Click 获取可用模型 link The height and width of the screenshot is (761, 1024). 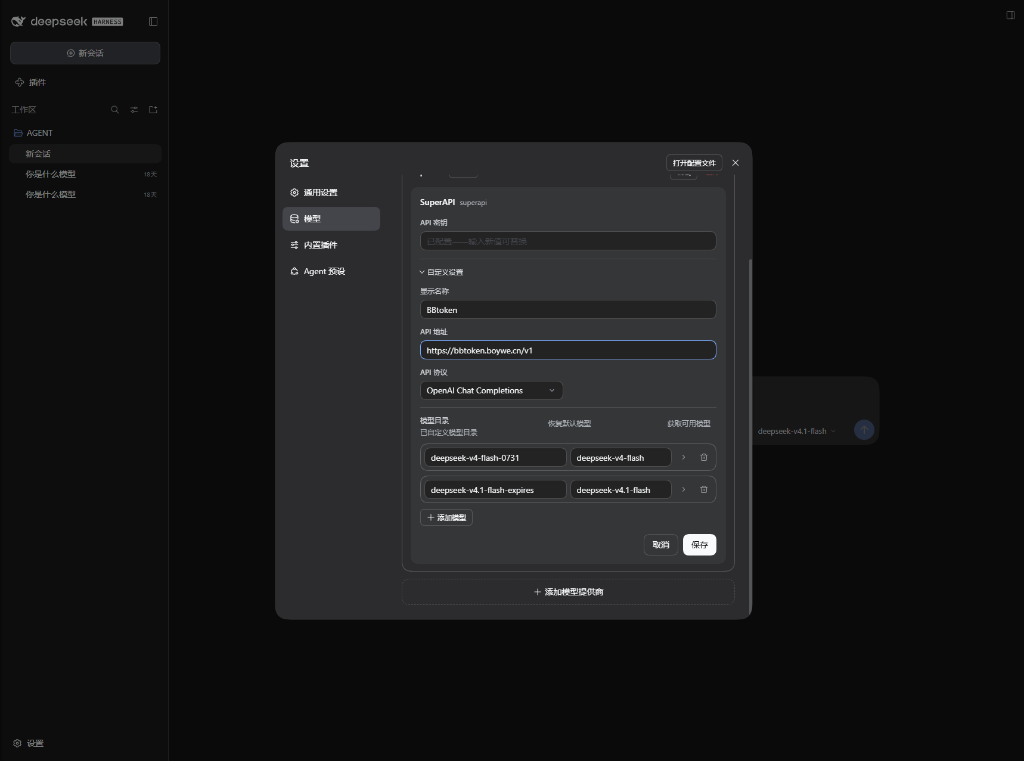[688, 423]
